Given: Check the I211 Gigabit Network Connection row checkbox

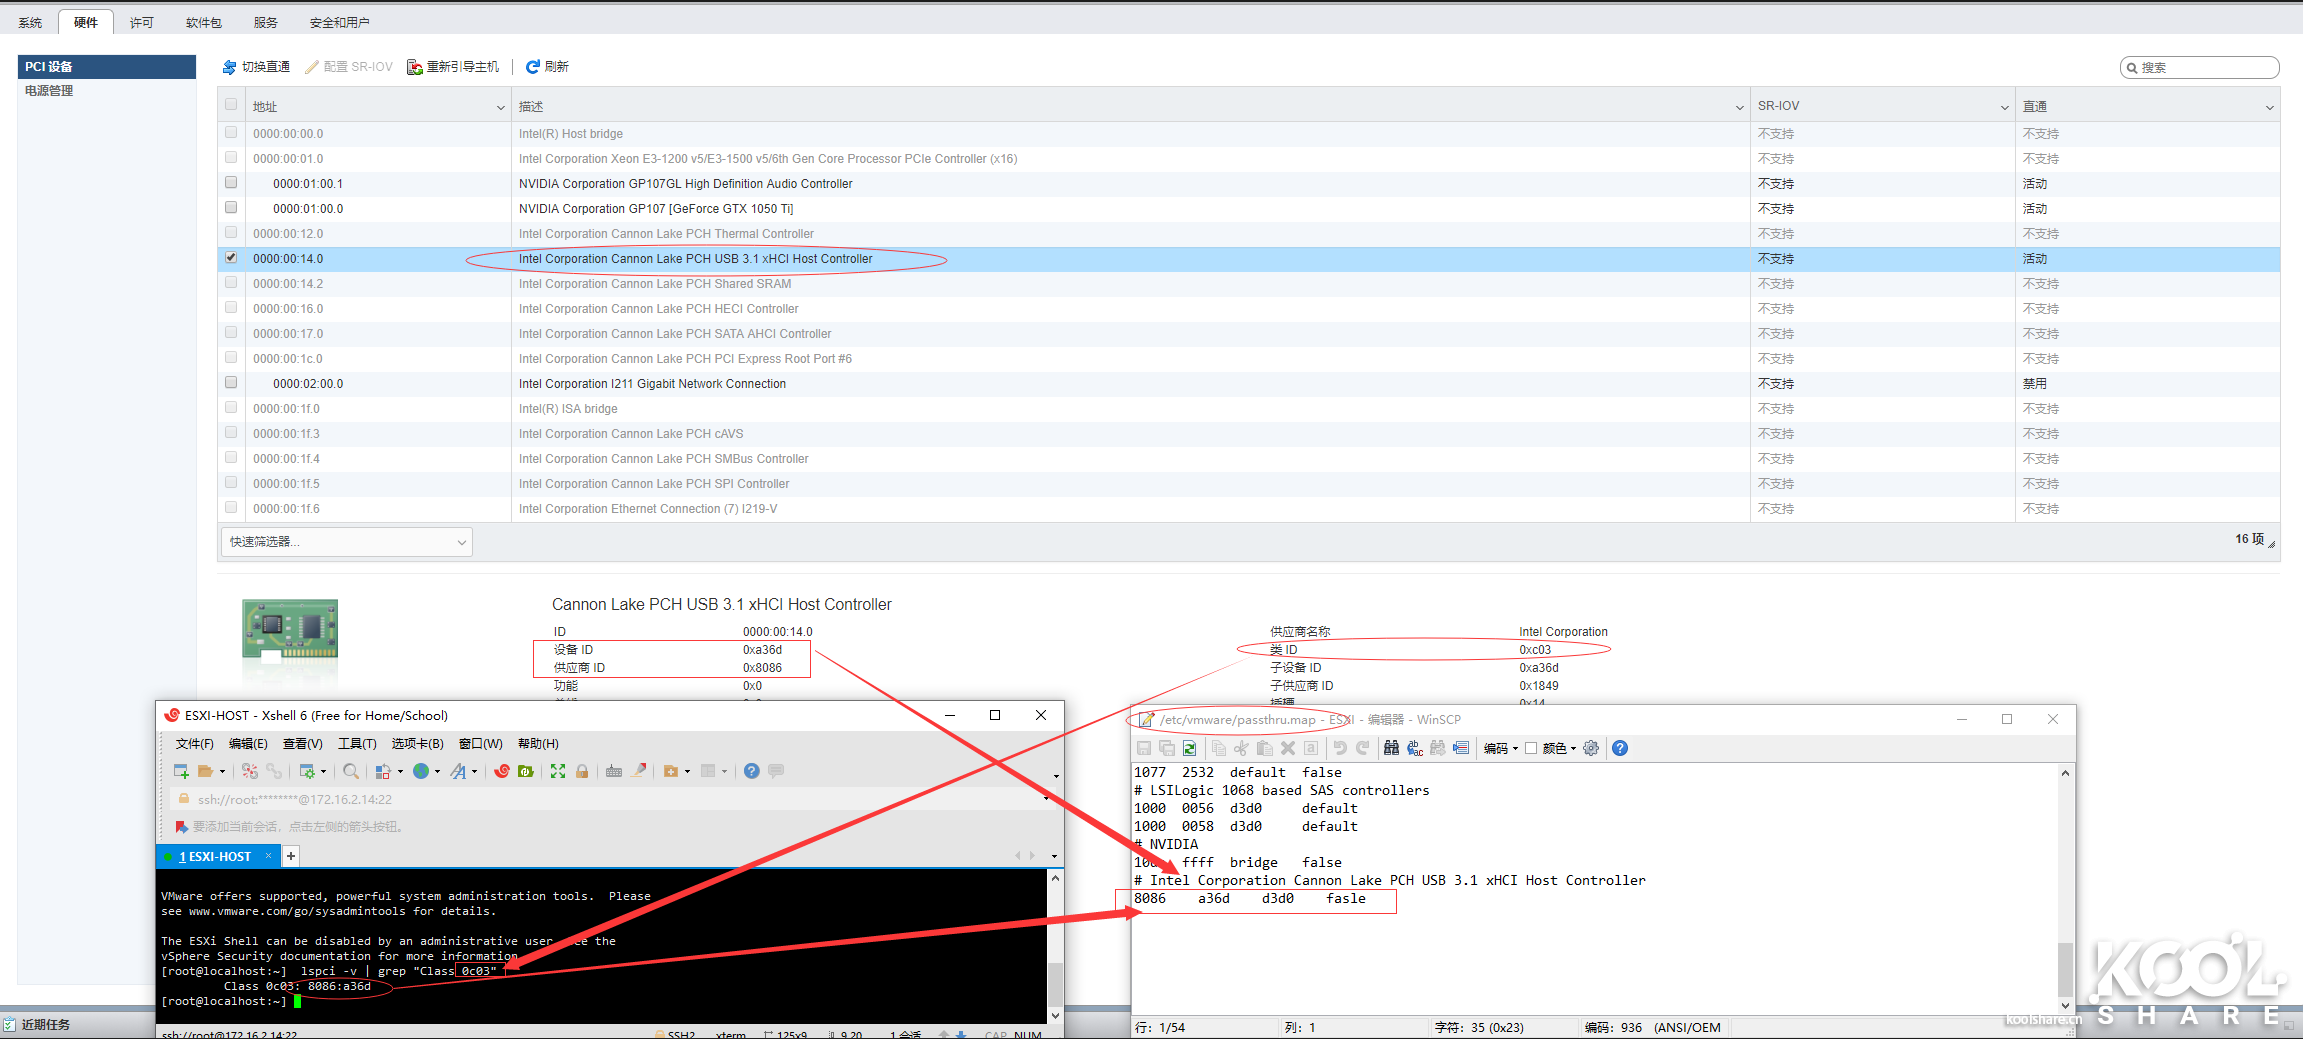Looking at the screenshot, I should click(x=231, y=382).
